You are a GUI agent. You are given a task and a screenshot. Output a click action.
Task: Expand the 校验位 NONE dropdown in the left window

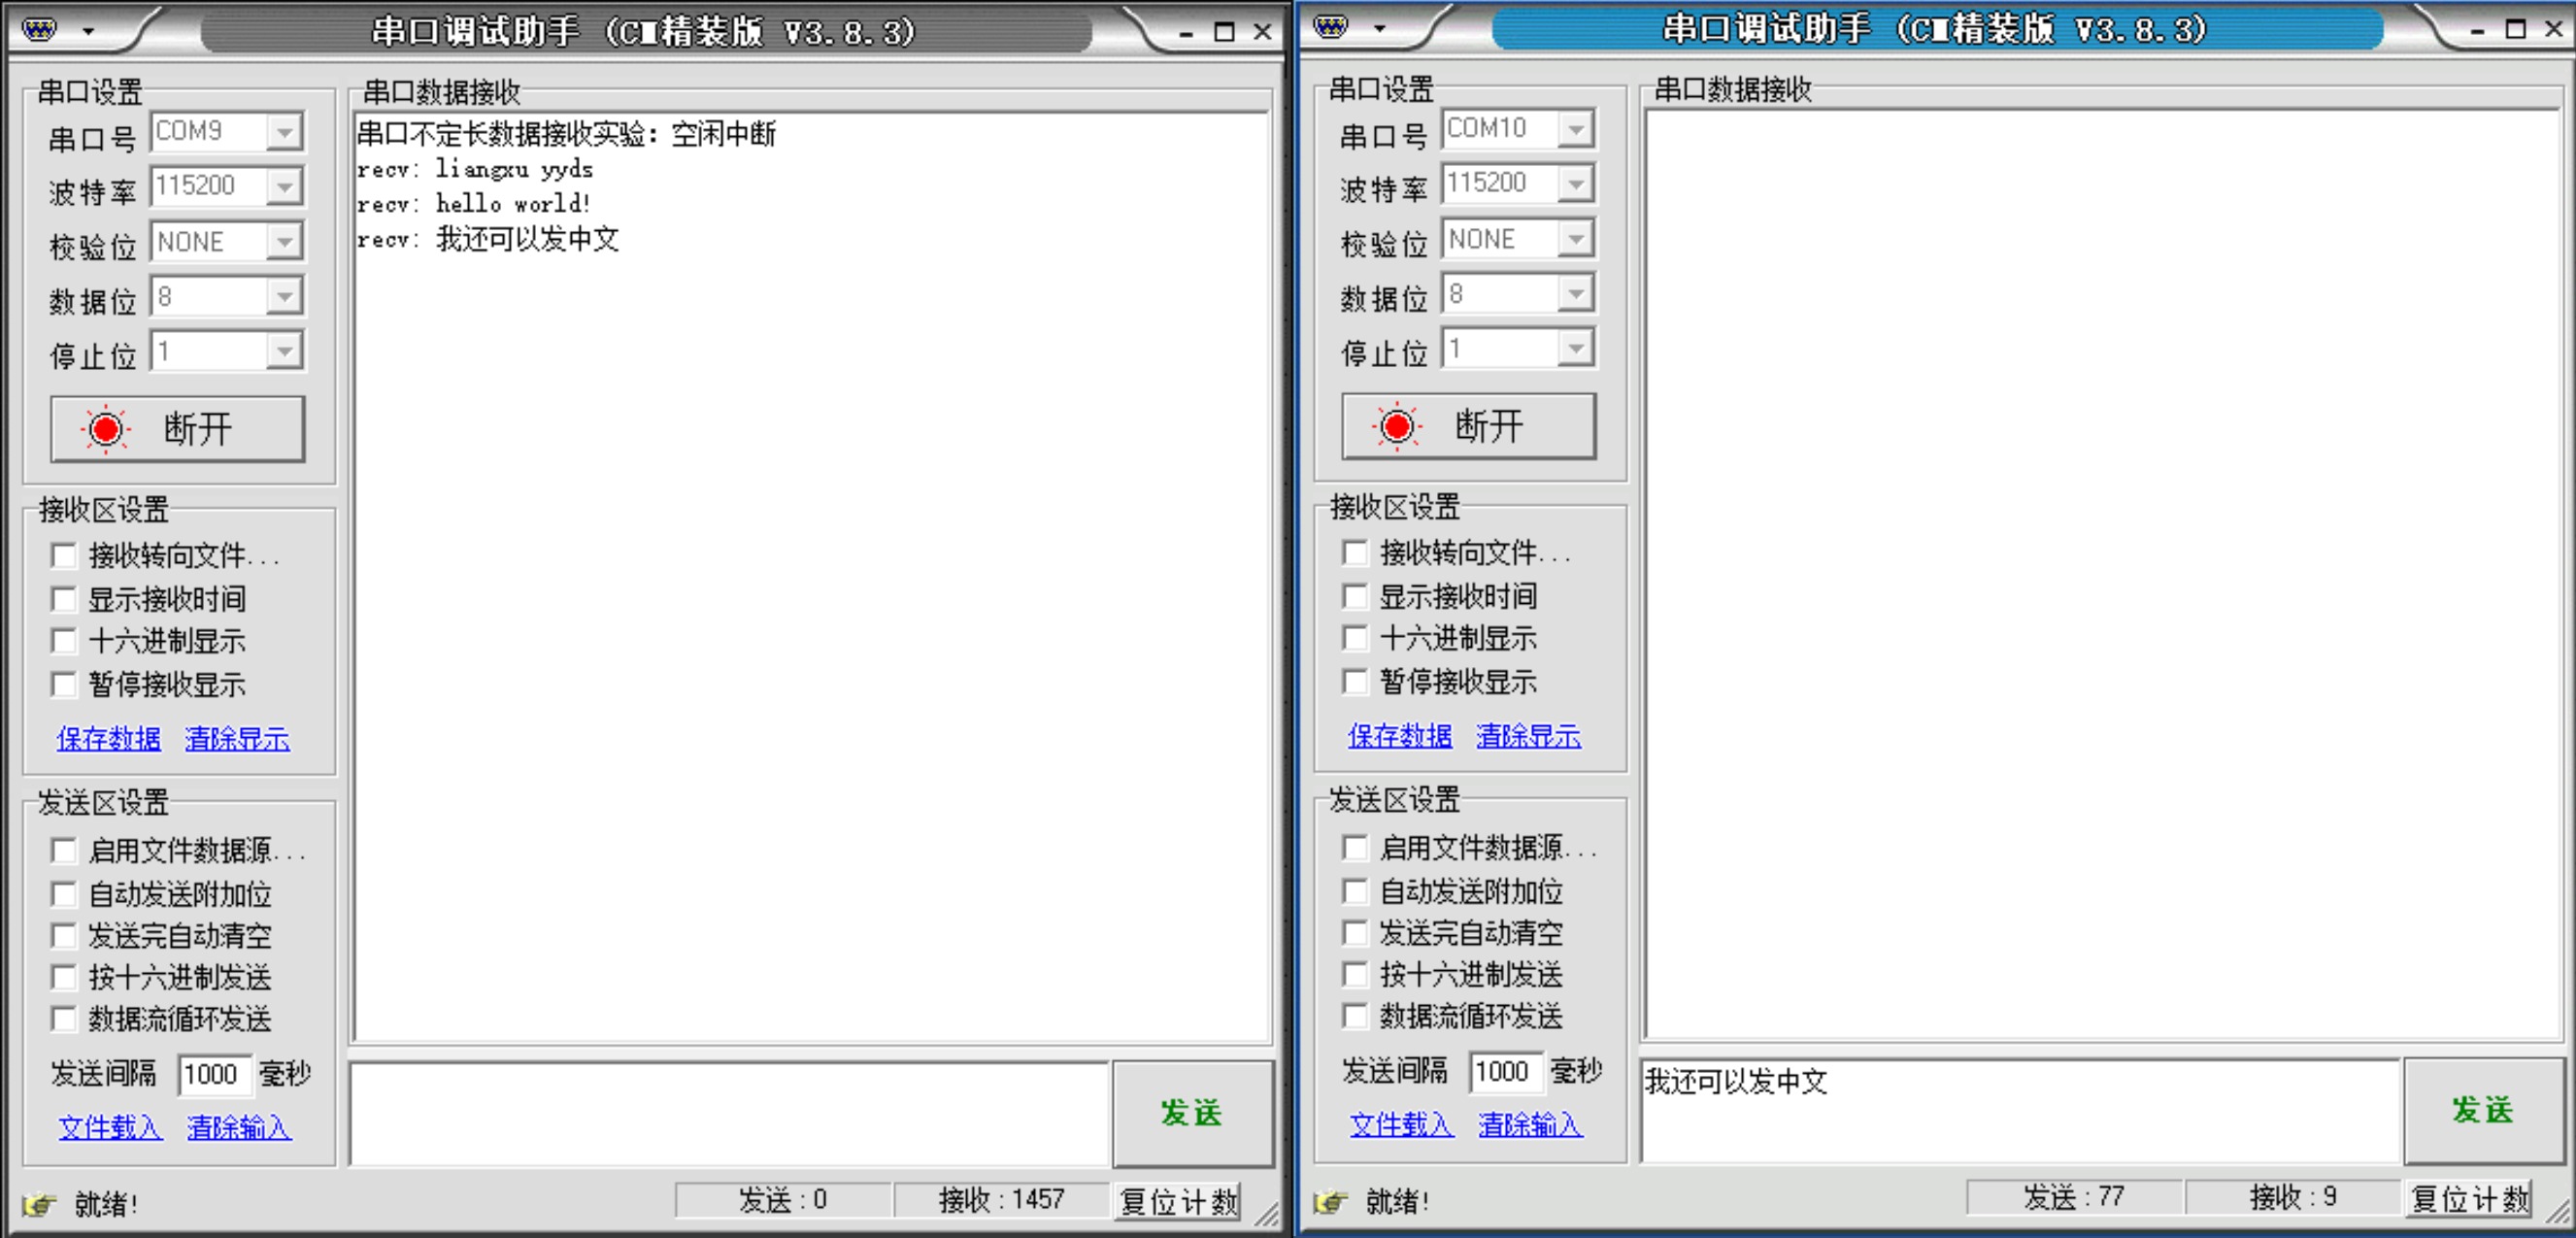[x=285, y=242]
